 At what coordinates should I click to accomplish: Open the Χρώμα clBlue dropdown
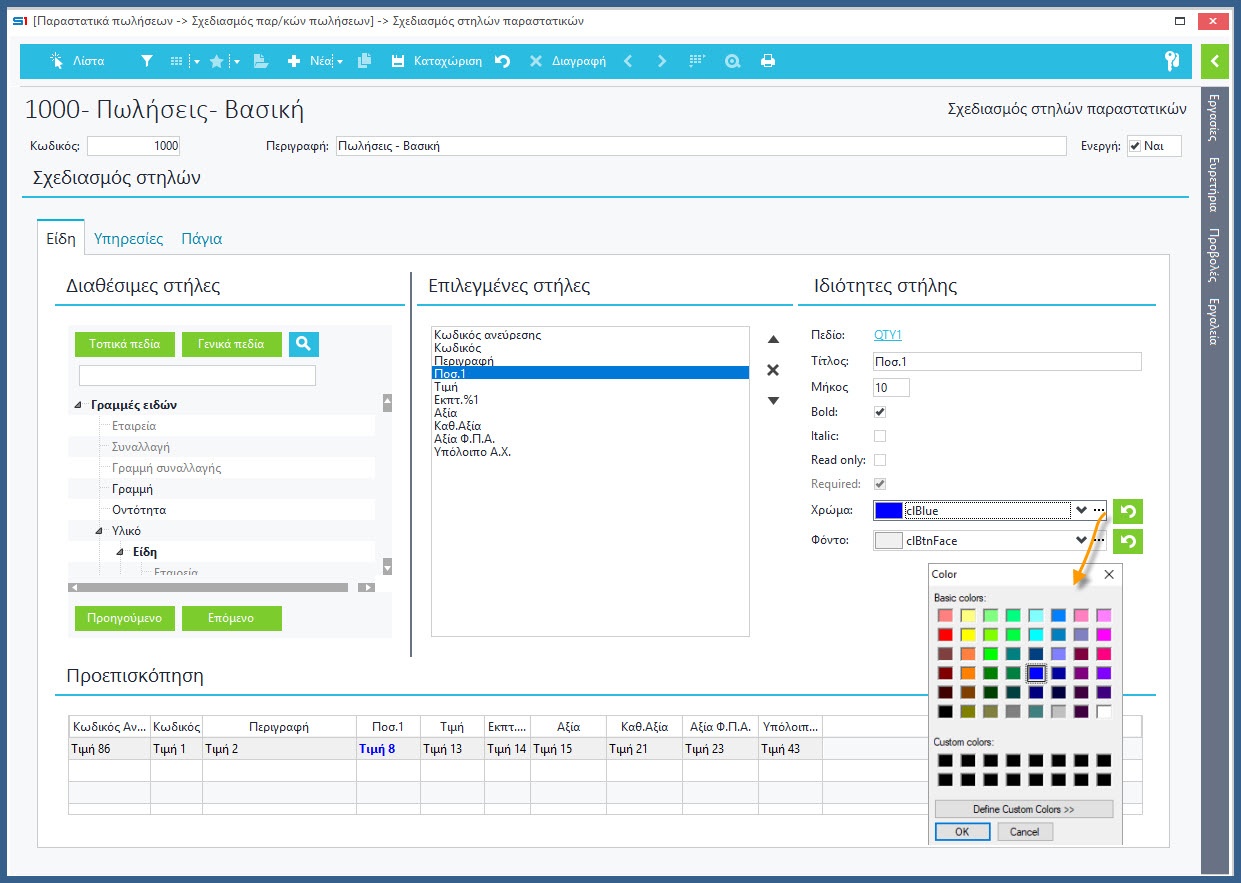(1080, 511)
